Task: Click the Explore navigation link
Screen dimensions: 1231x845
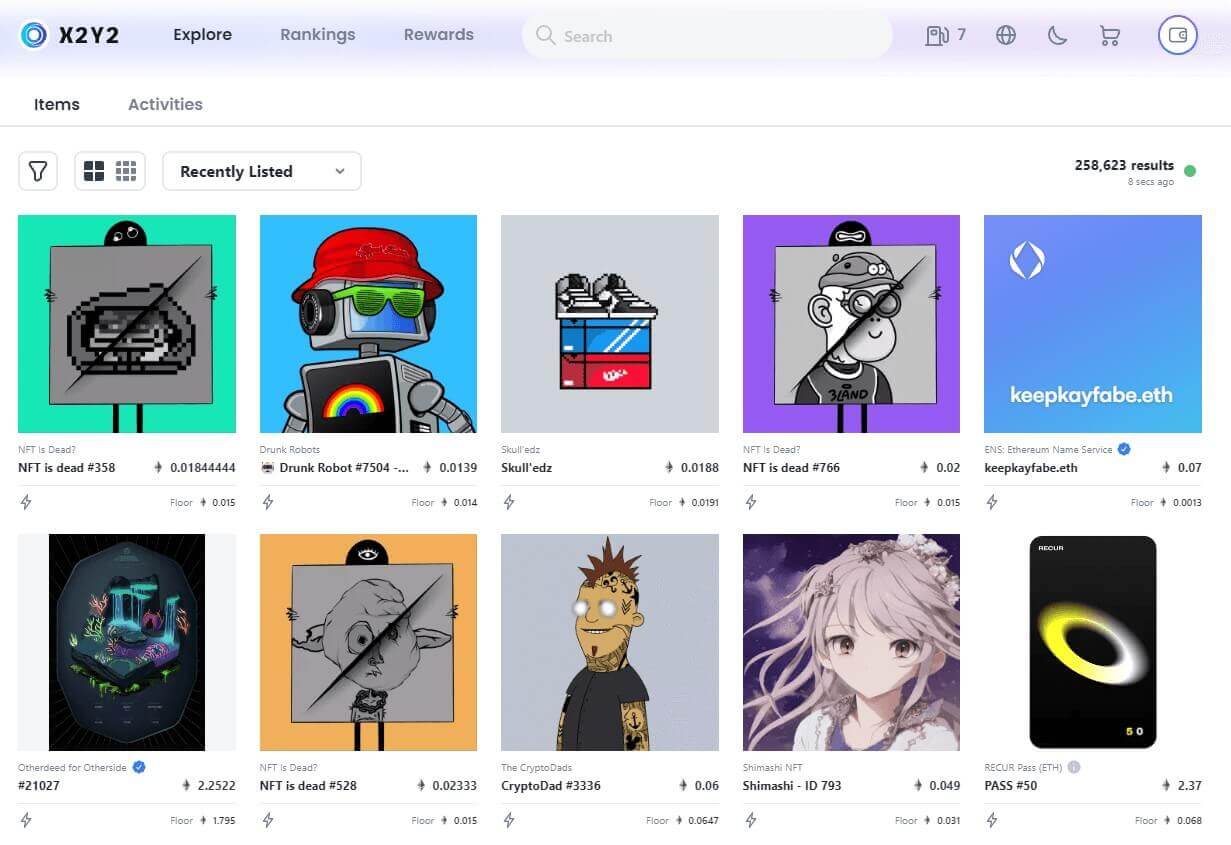Action: pos(202,34)
